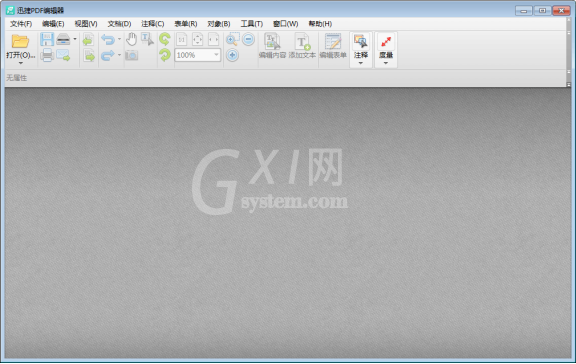Set actual size 1:1 view

click(x=182, y=39)
